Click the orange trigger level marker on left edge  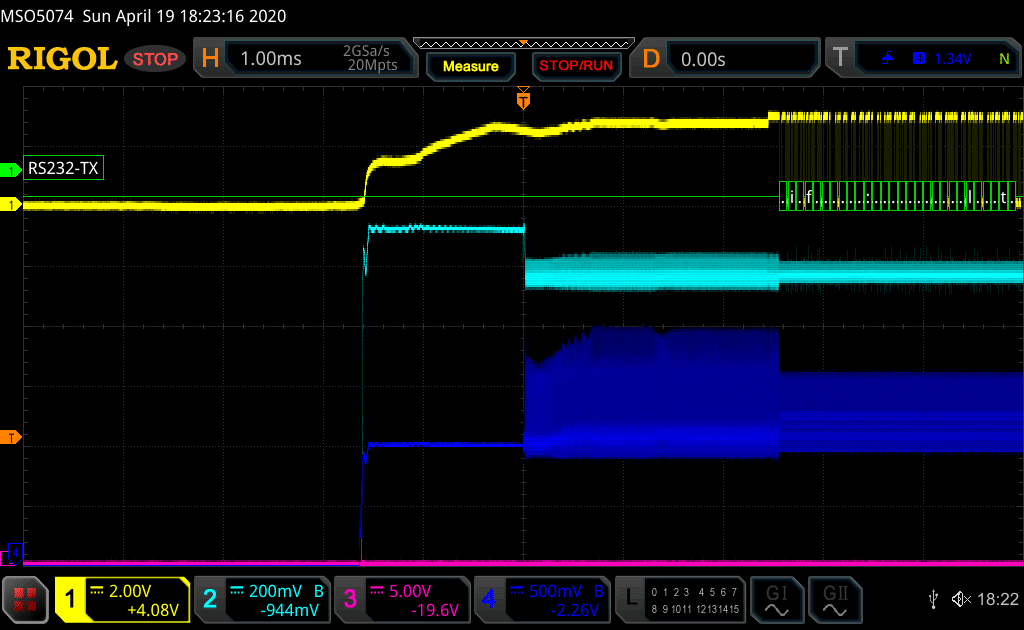click(x=12, y=438)
